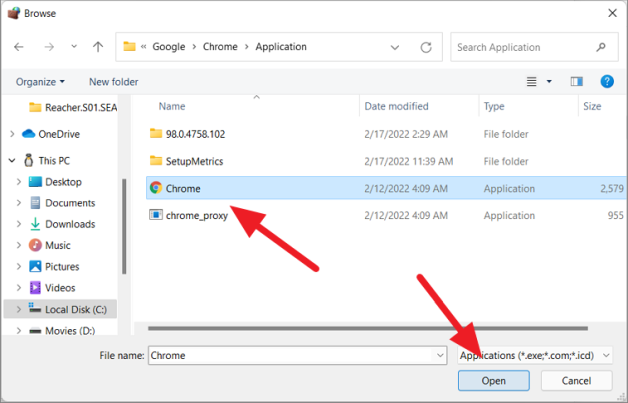Click the search magnifier icon

tap(600, 47)
